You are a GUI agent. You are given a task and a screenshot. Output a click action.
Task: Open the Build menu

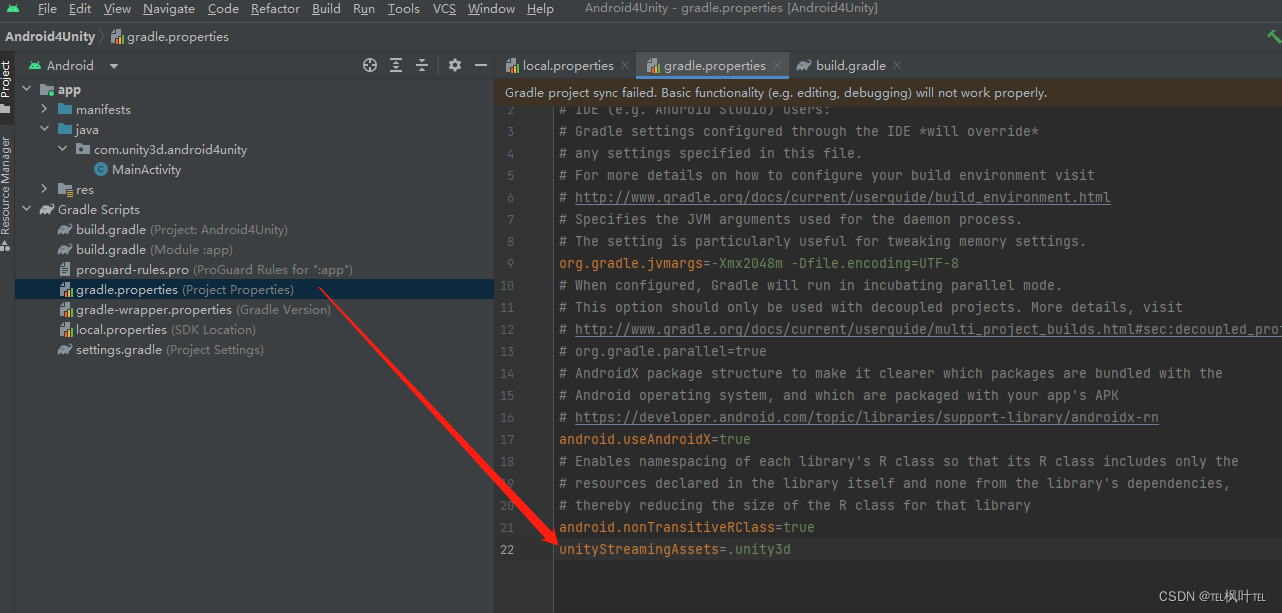coord(326,9)
